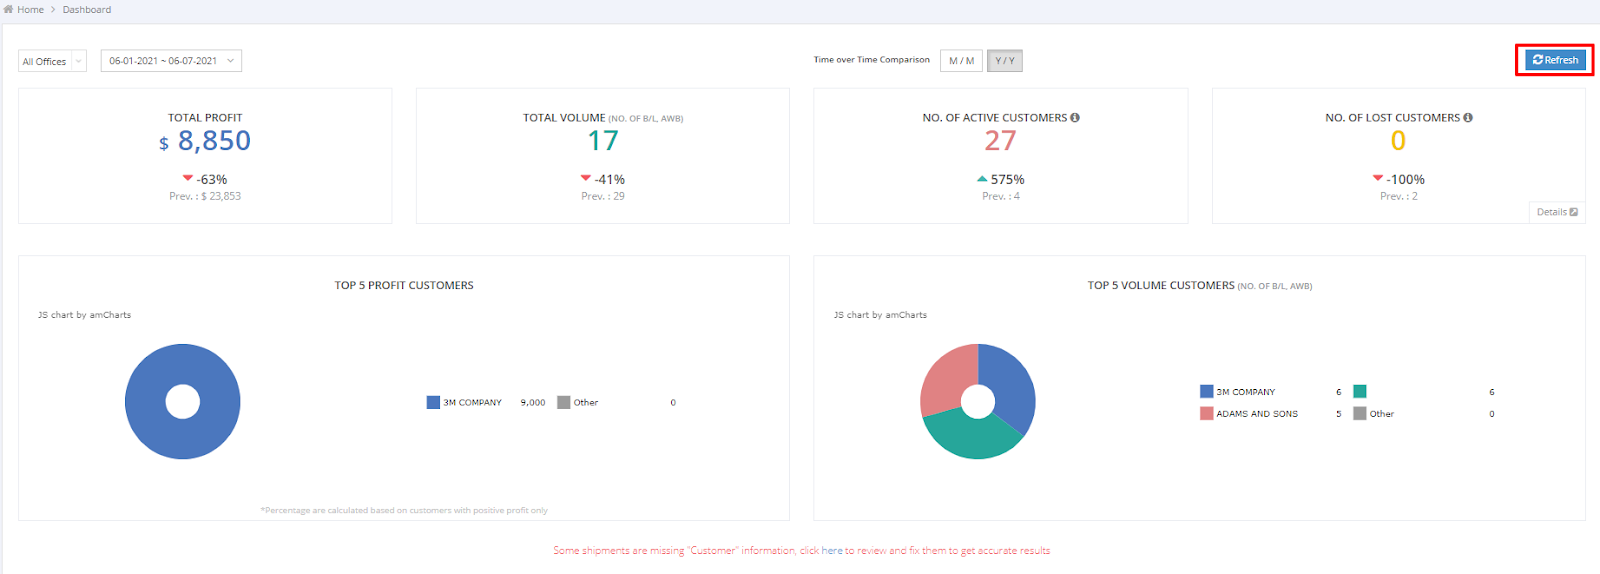The height and width of the screenshot is (574, 1600).
Task: Open the date range 06-01-2021 ~ 06-07-2021 picker
Action: point(171,61)
